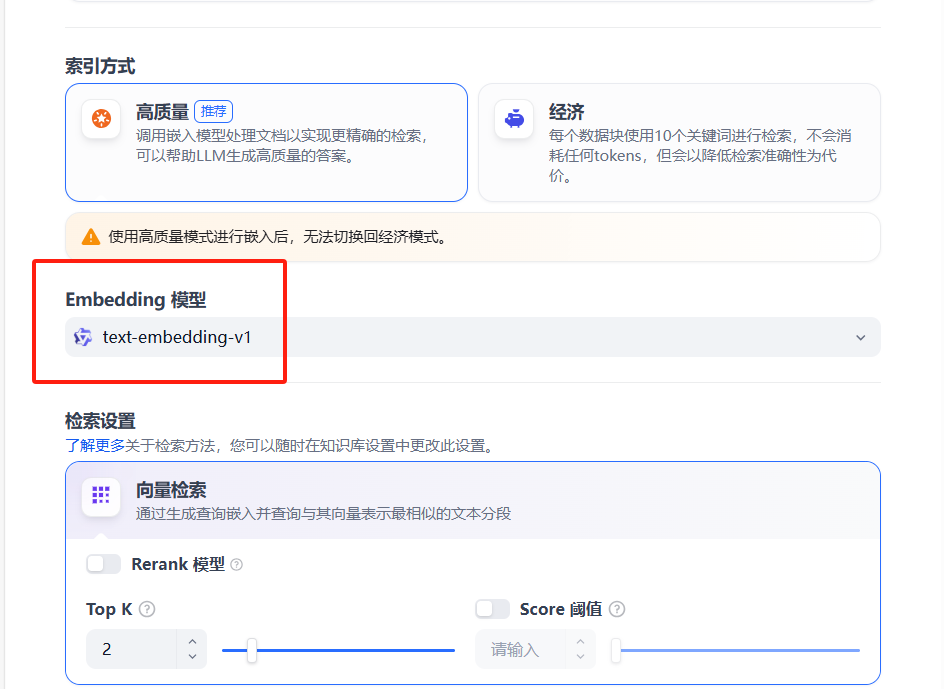Select the 高质量 index method card
This screenshot has height=689, width=944.
(266, 142)
